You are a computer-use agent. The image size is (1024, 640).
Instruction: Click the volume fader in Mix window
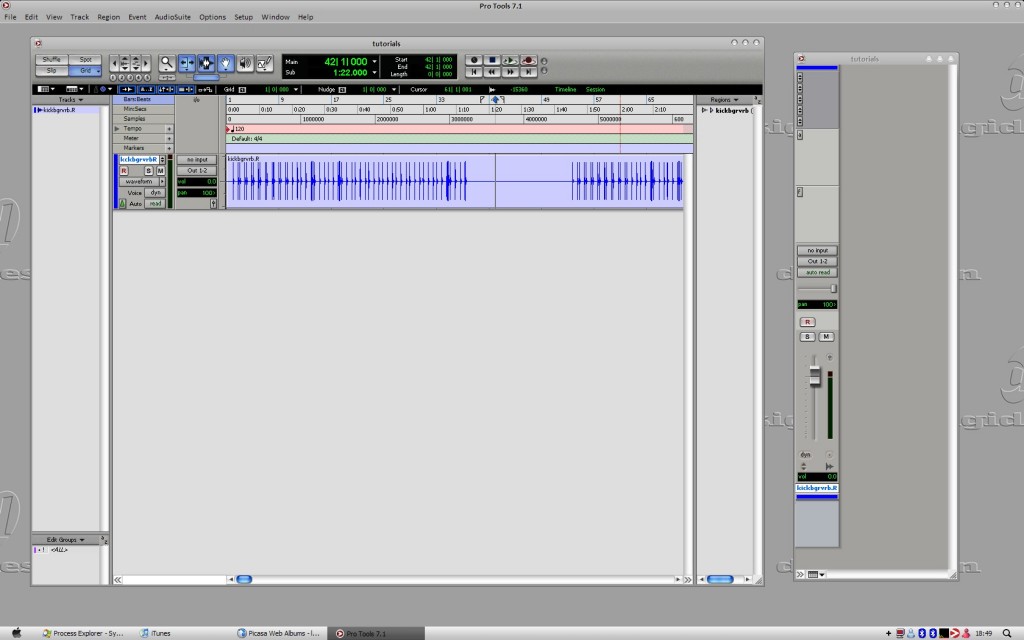[814, 375]
